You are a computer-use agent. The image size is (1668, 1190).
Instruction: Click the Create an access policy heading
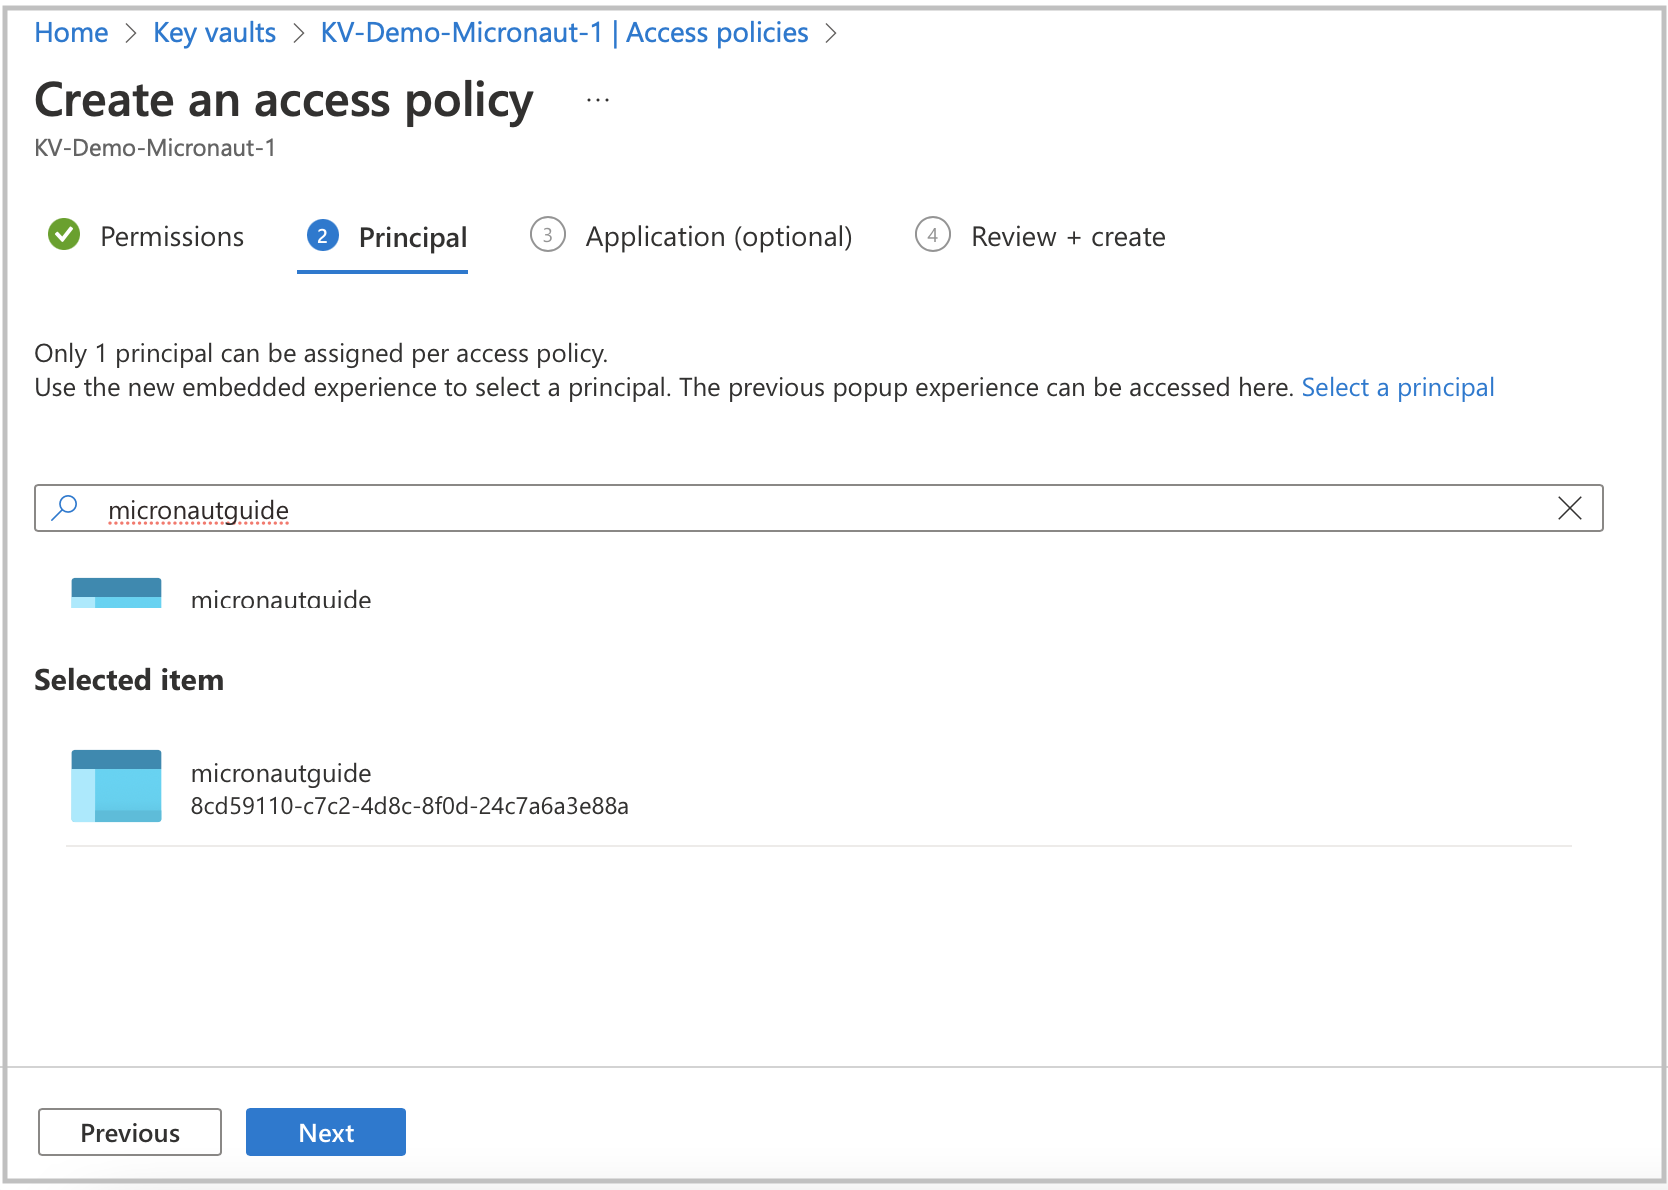284,101
